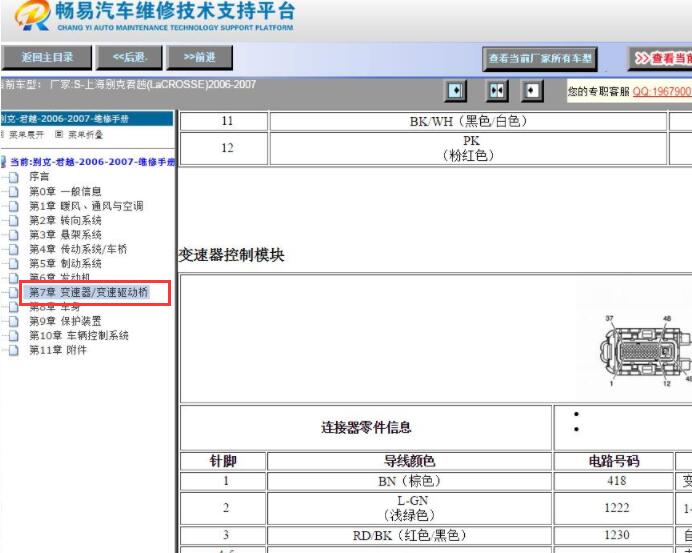This screenshot has width=692, height=553.
Task: Go forward with the >>前进 button
Action: click(199, 57)
